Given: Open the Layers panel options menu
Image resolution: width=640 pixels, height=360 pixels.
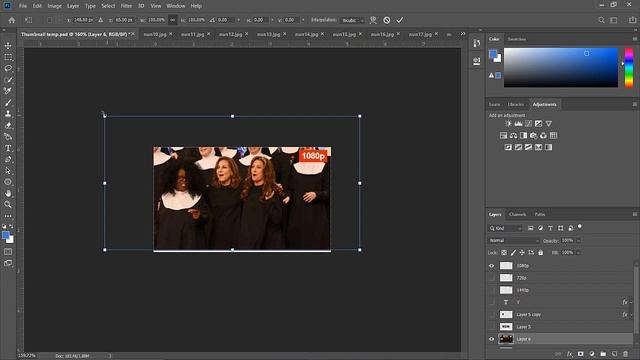Looking at the screenshot, I should pyautogui.click(x=635, y=214).
